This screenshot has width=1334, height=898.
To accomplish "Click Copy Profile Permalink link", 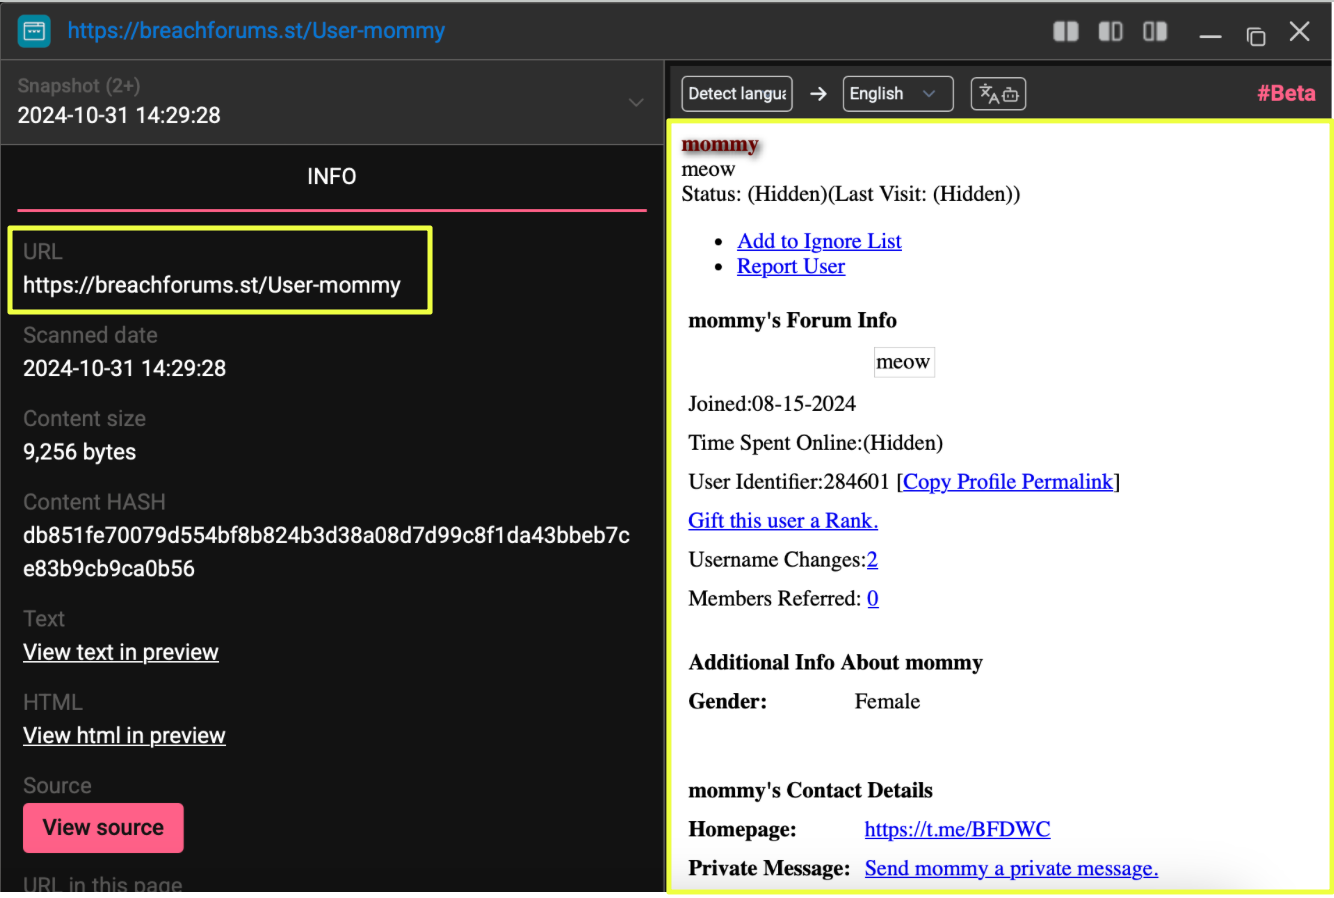I will (x=1008, y=482).
